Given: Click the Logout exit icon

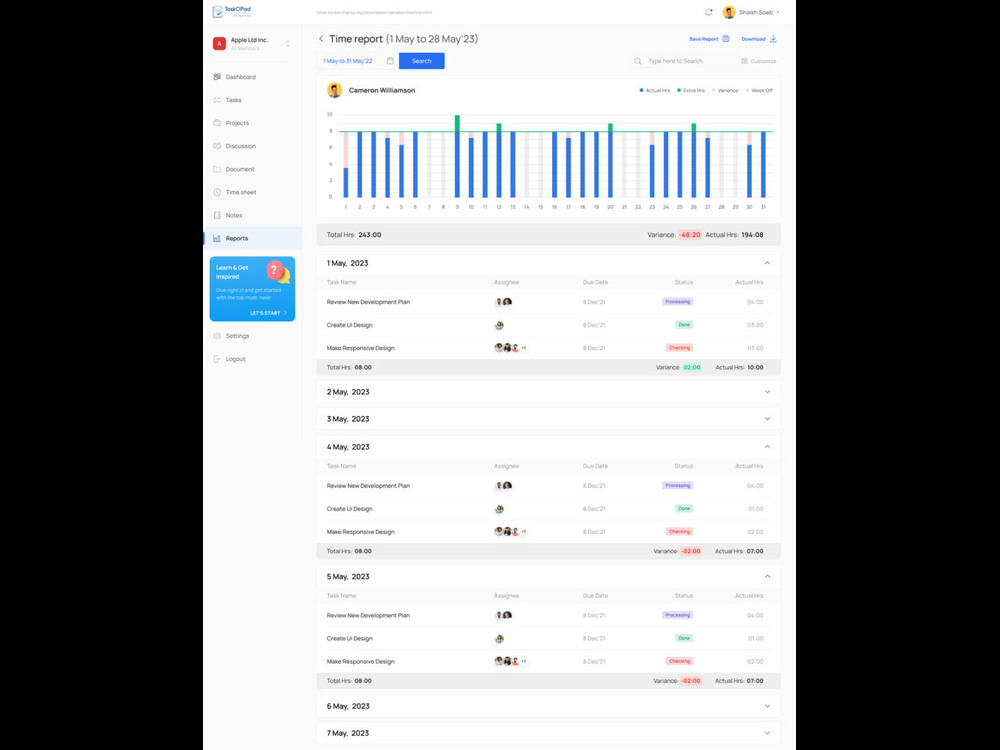Looking at the screenshot, I should (217, 358).
